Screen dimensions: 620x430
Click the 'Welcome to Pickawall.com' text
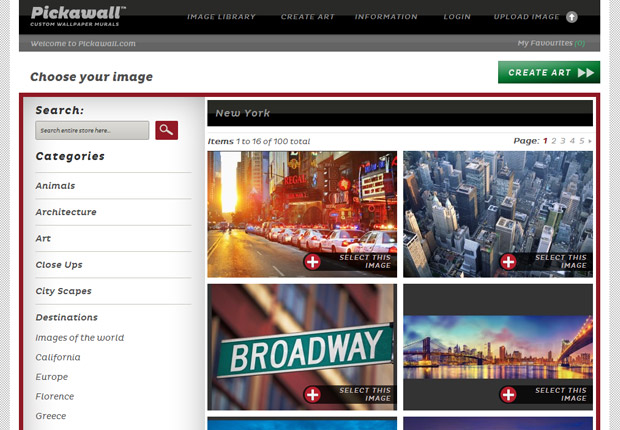click(83, 44)
